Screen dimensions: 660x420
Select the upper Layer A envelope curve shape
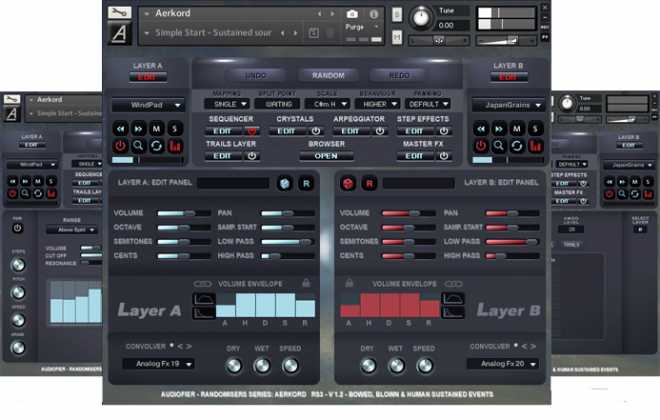pos(204,299)
